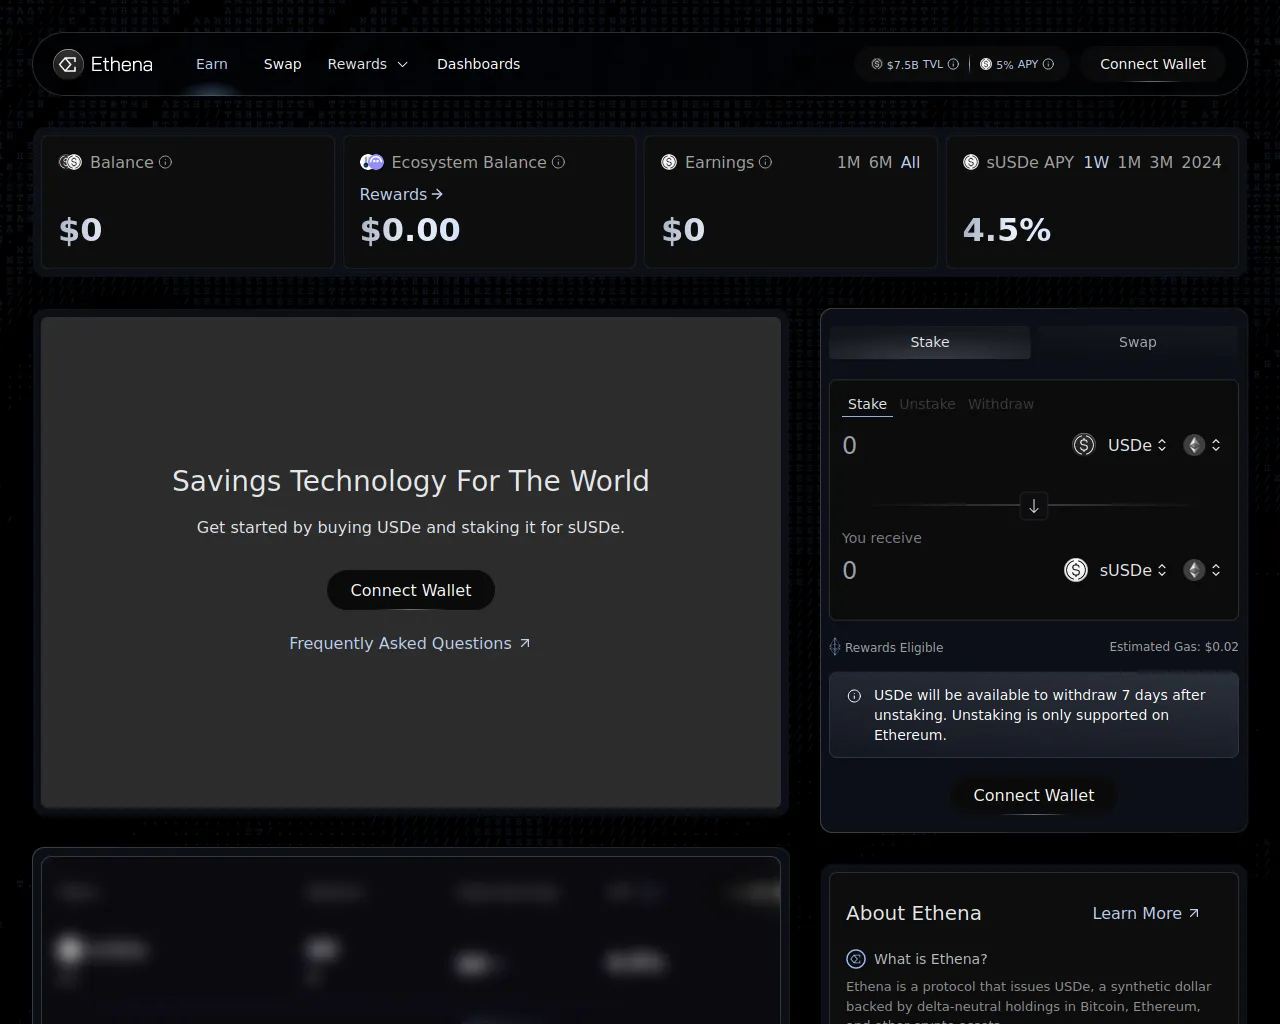Click the swap direction down-arrow icon
Image resolution: width=1280 pixels, height=1024 pixels.
(x=1034, y=506)
